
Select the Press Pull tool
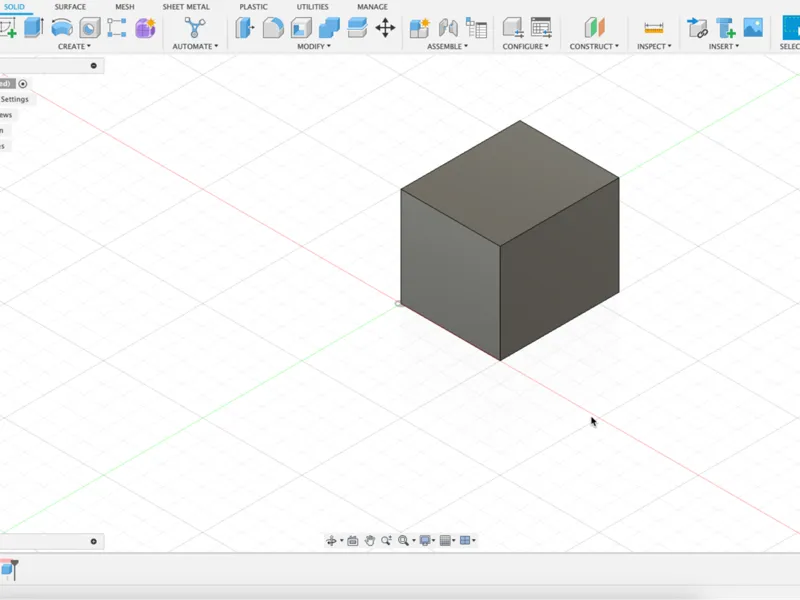pos(245,28)
